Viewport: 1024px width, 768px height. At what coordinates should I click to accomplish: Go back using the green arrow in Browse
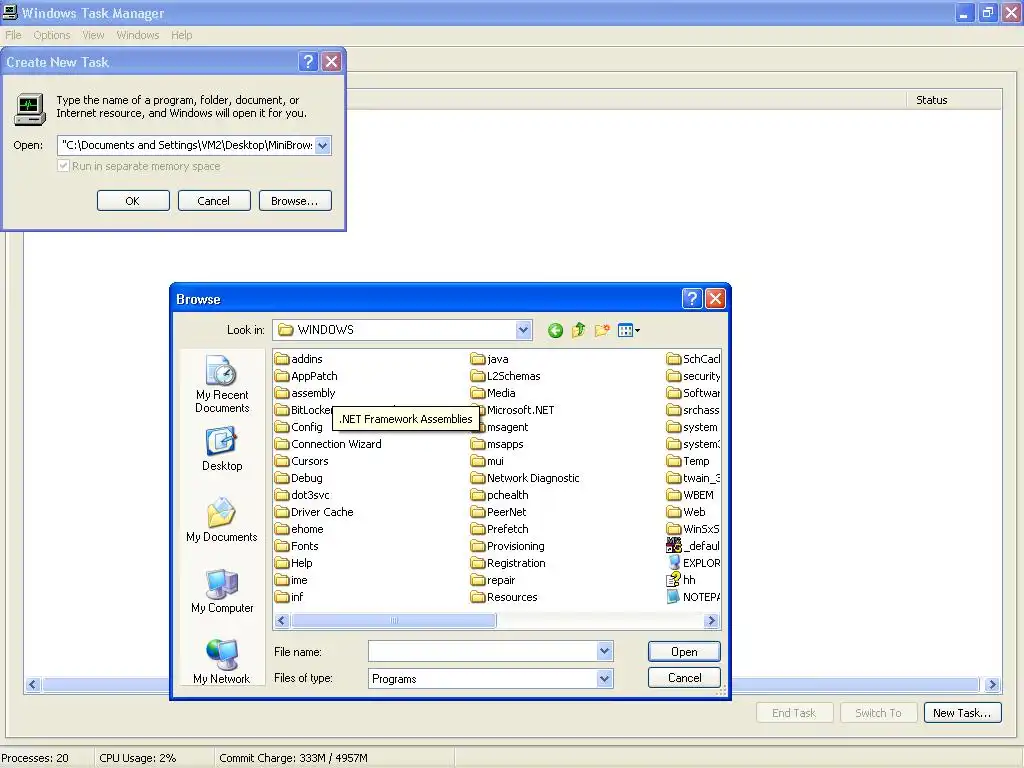(x=555, y=330)
